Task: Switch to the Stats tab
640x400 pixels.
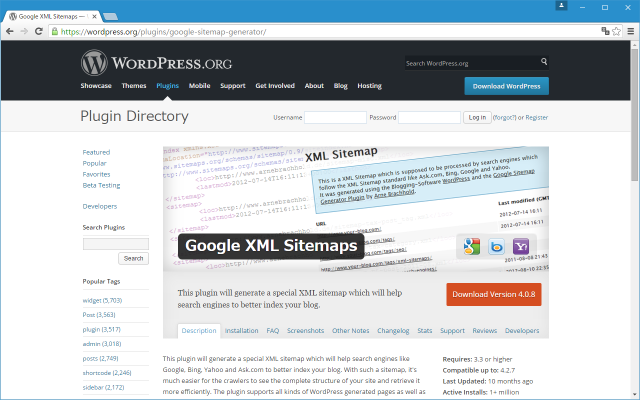Action: click(424, 331)
